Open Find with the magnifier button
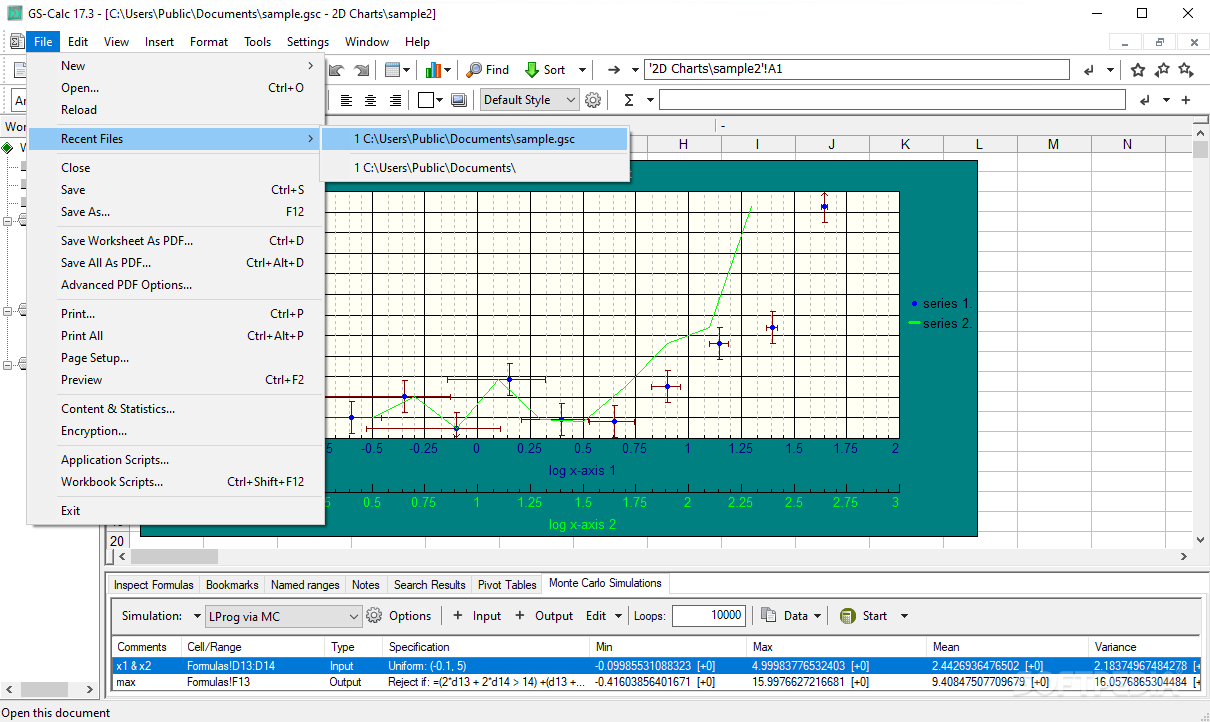The height and width of the screenshot is (722, 1210). 488,70
